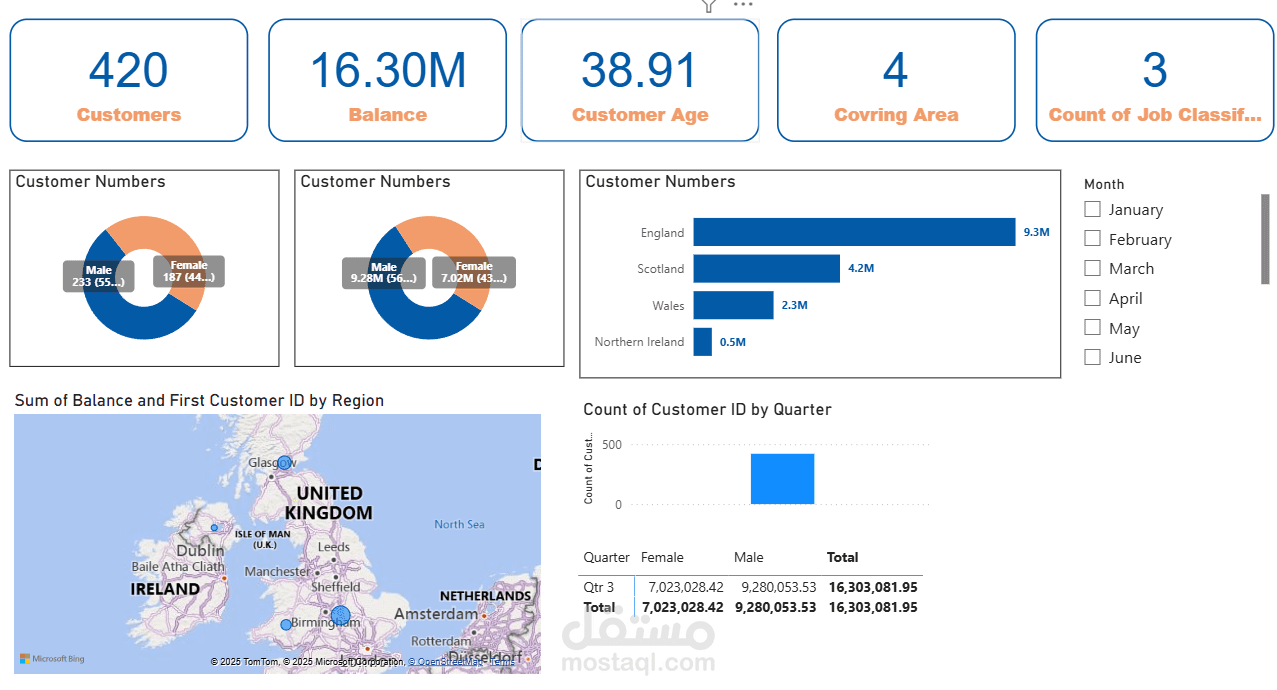The height and width of the screenshot is (690, 1277).
Task: Tick the March month checkbox
Action: (x=1093, y=268)
